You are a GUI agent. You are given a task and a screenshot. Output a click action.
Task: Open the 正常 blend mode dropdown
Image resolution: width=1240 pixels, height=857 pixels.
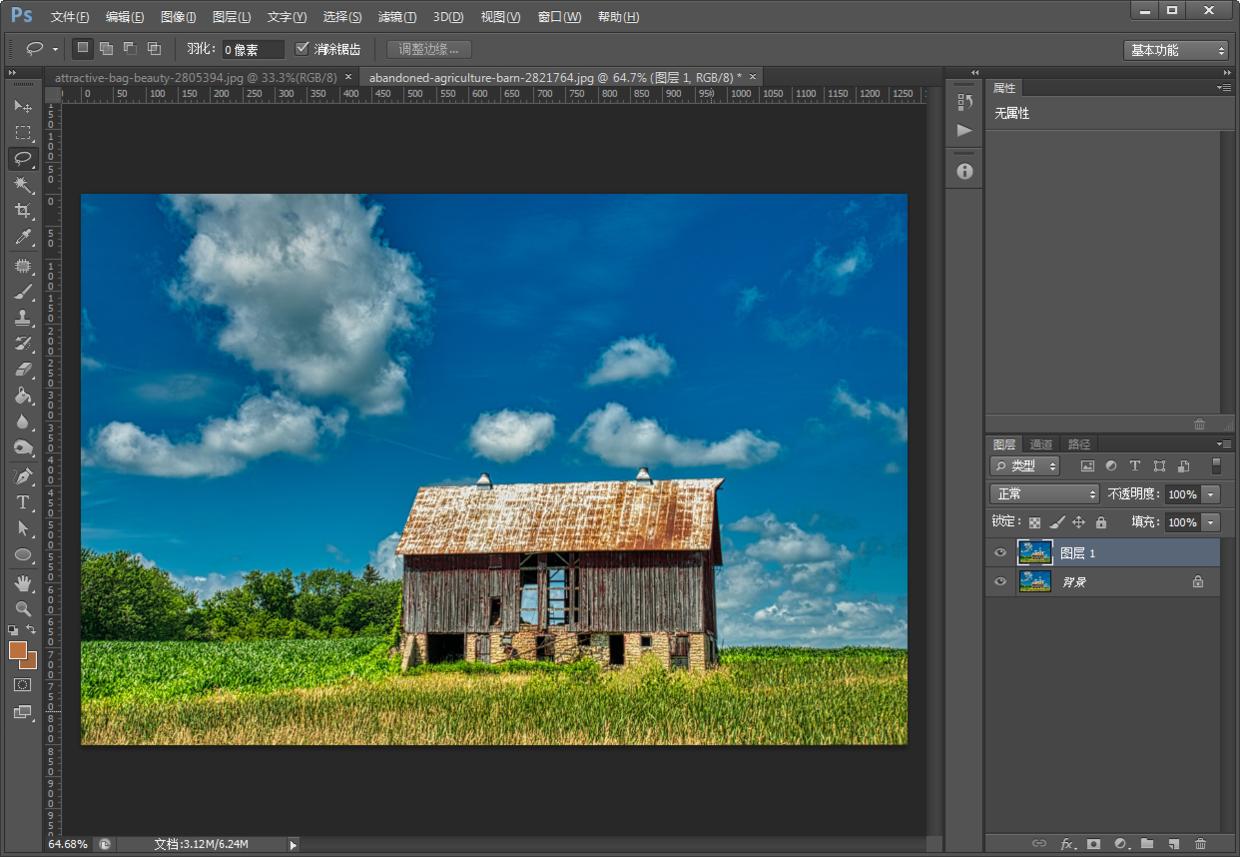1044,494
